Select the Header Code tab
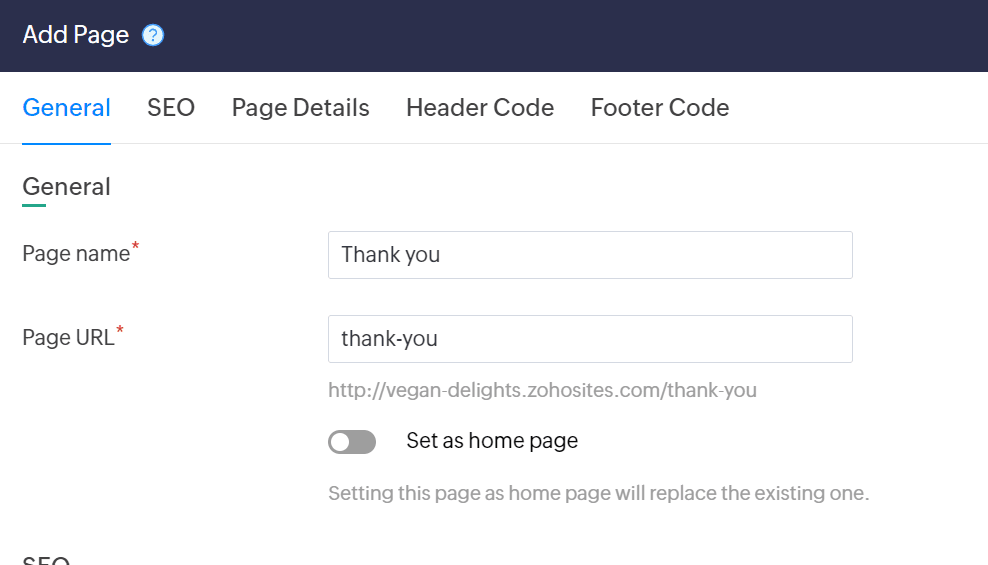 [480, 108]
